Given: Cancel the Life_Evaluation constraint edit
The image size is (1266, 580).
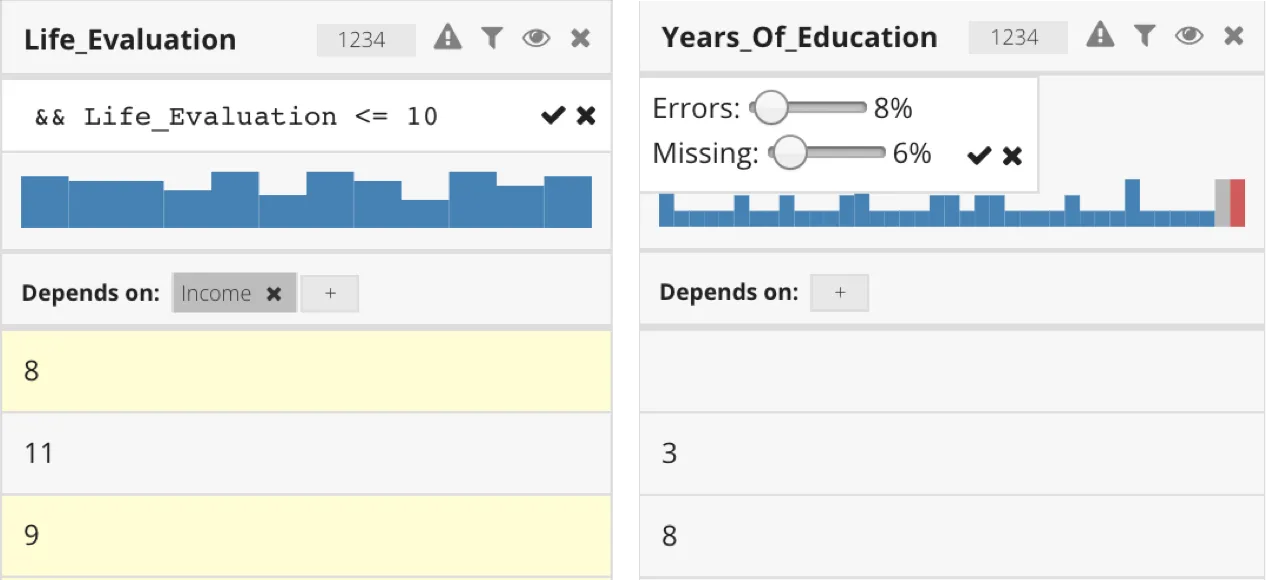Looking at the screenshot, I should [x=586, y=116].
